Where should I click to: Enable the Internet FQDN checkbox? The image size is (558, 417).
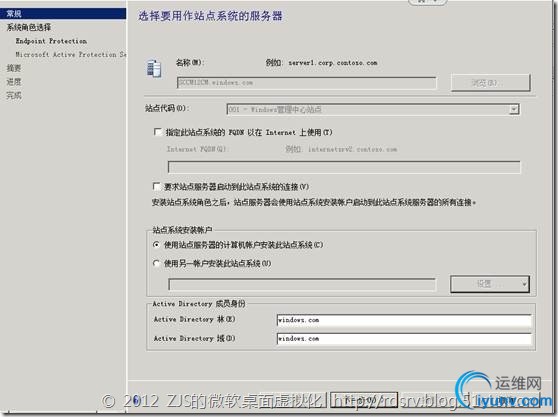point(157,132)
